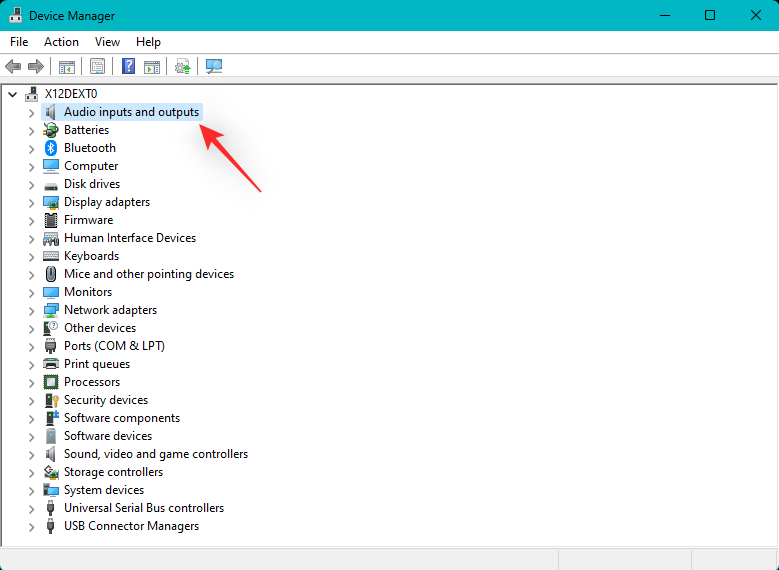Select the Disk drives label
Screen dimensions: 779x570
pyautogui.click(x=92, y=184)
